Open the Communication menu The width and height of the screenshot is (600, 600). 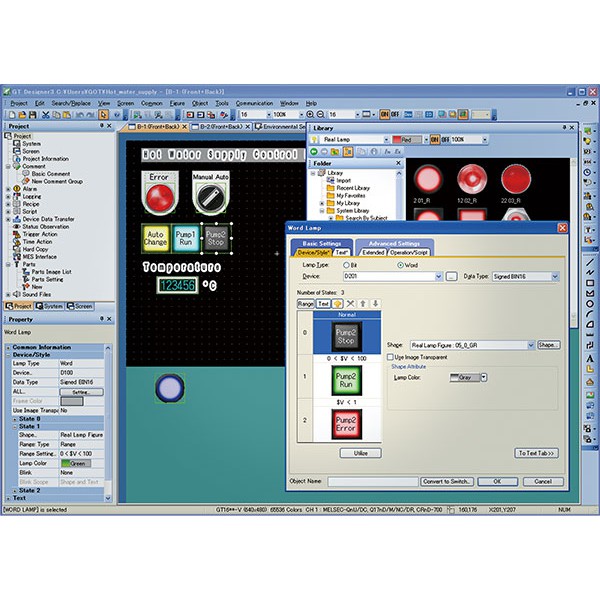tap(254, 103)
